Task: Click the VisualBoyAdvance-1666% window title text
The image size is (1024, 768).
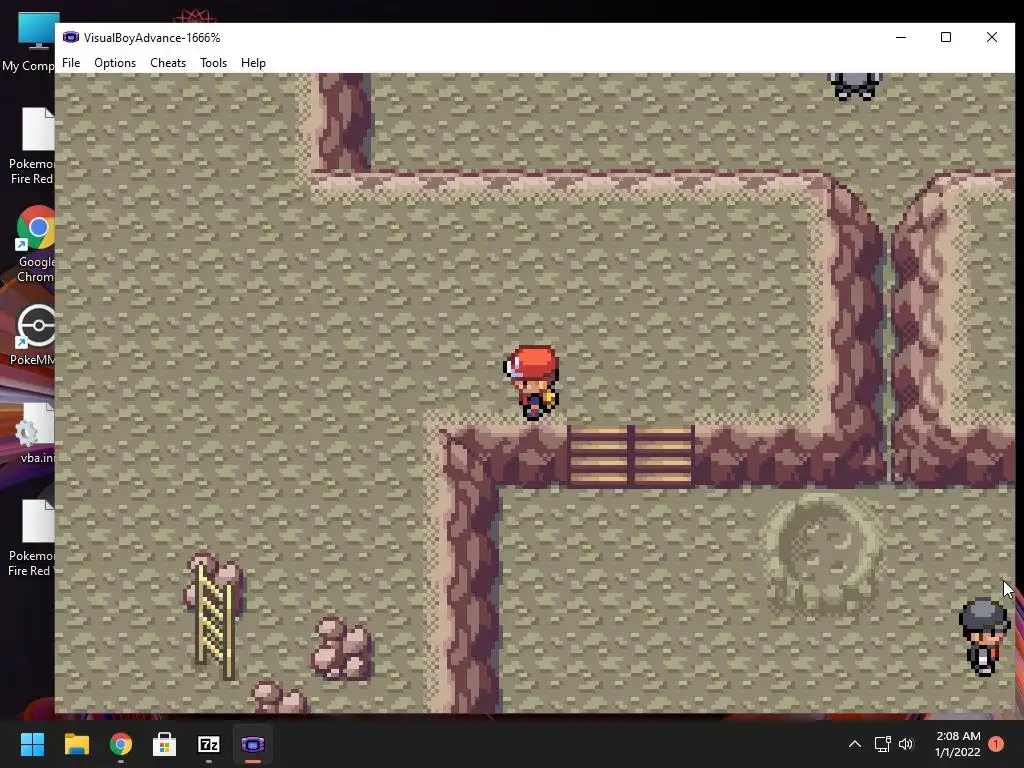Action: [152, 38]
